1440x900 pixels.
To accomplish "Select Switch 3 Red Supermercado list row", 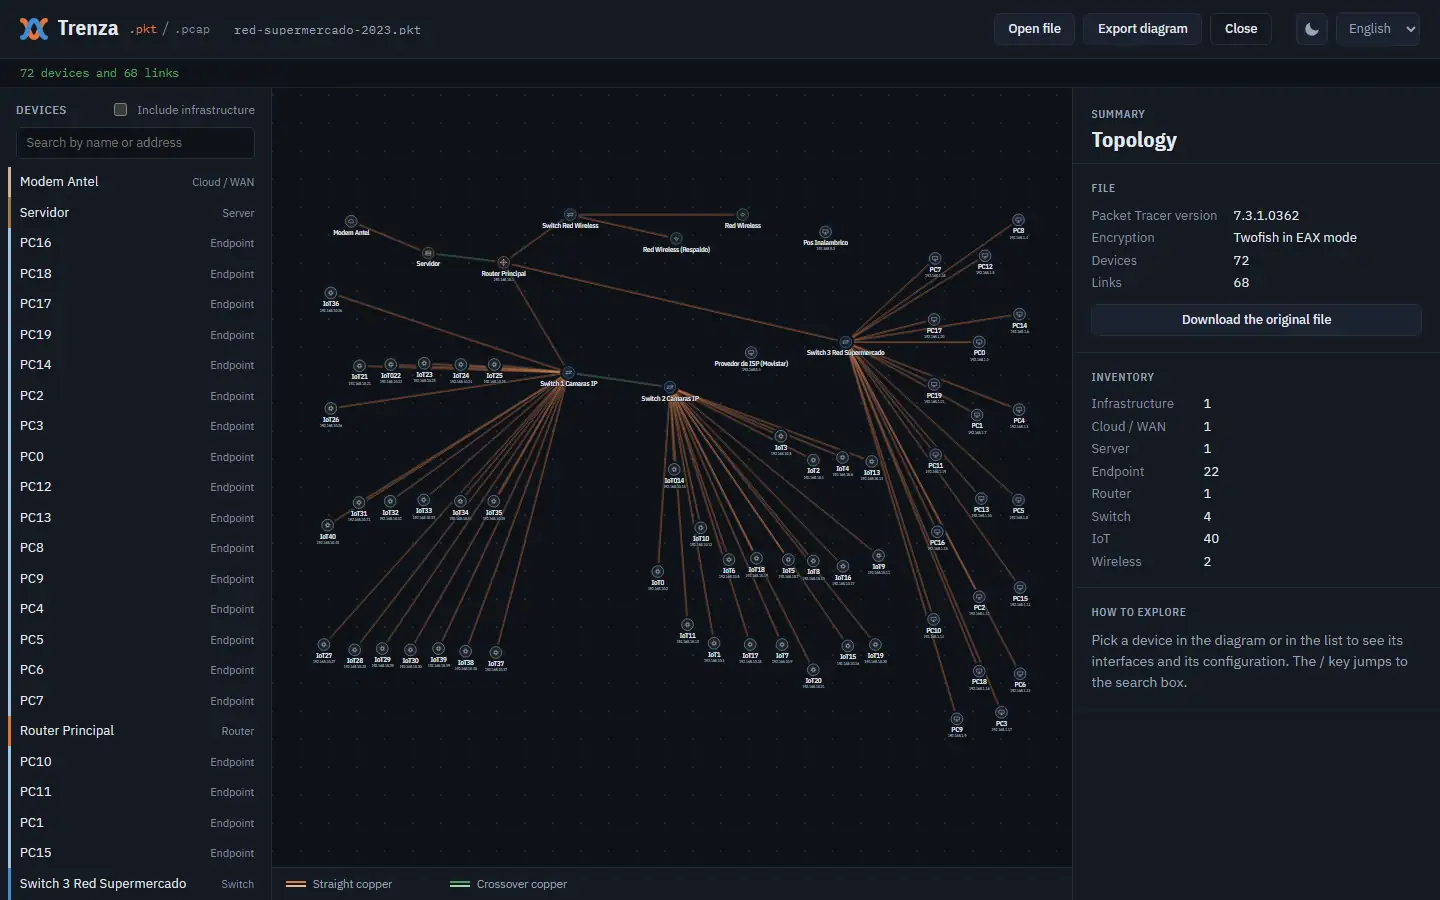I will pyautogui.click(x=135, y=884).
